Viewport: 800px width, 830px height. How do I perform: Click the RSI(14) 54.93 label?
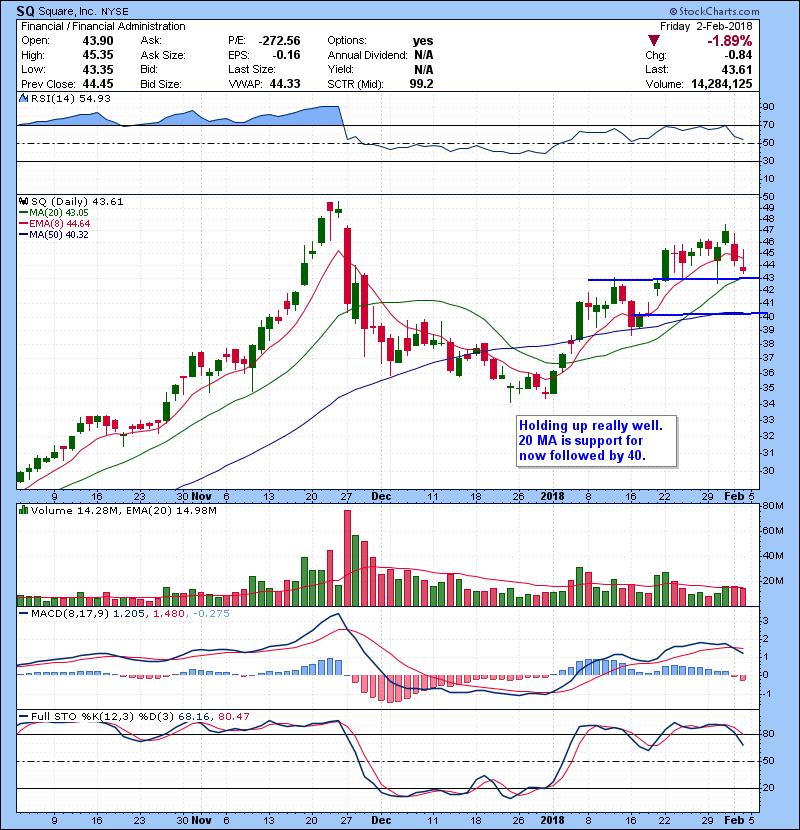click(70, 98)
